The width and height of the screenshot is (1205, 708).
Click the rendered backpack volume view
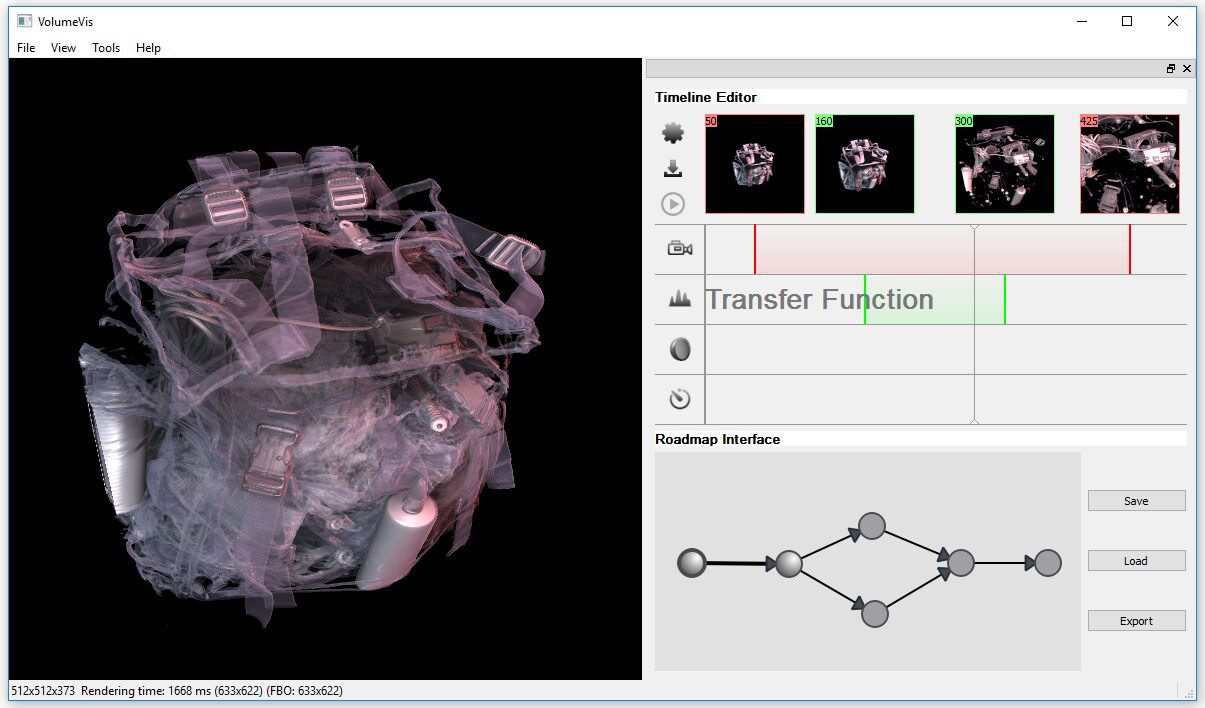tap(325, 369)
